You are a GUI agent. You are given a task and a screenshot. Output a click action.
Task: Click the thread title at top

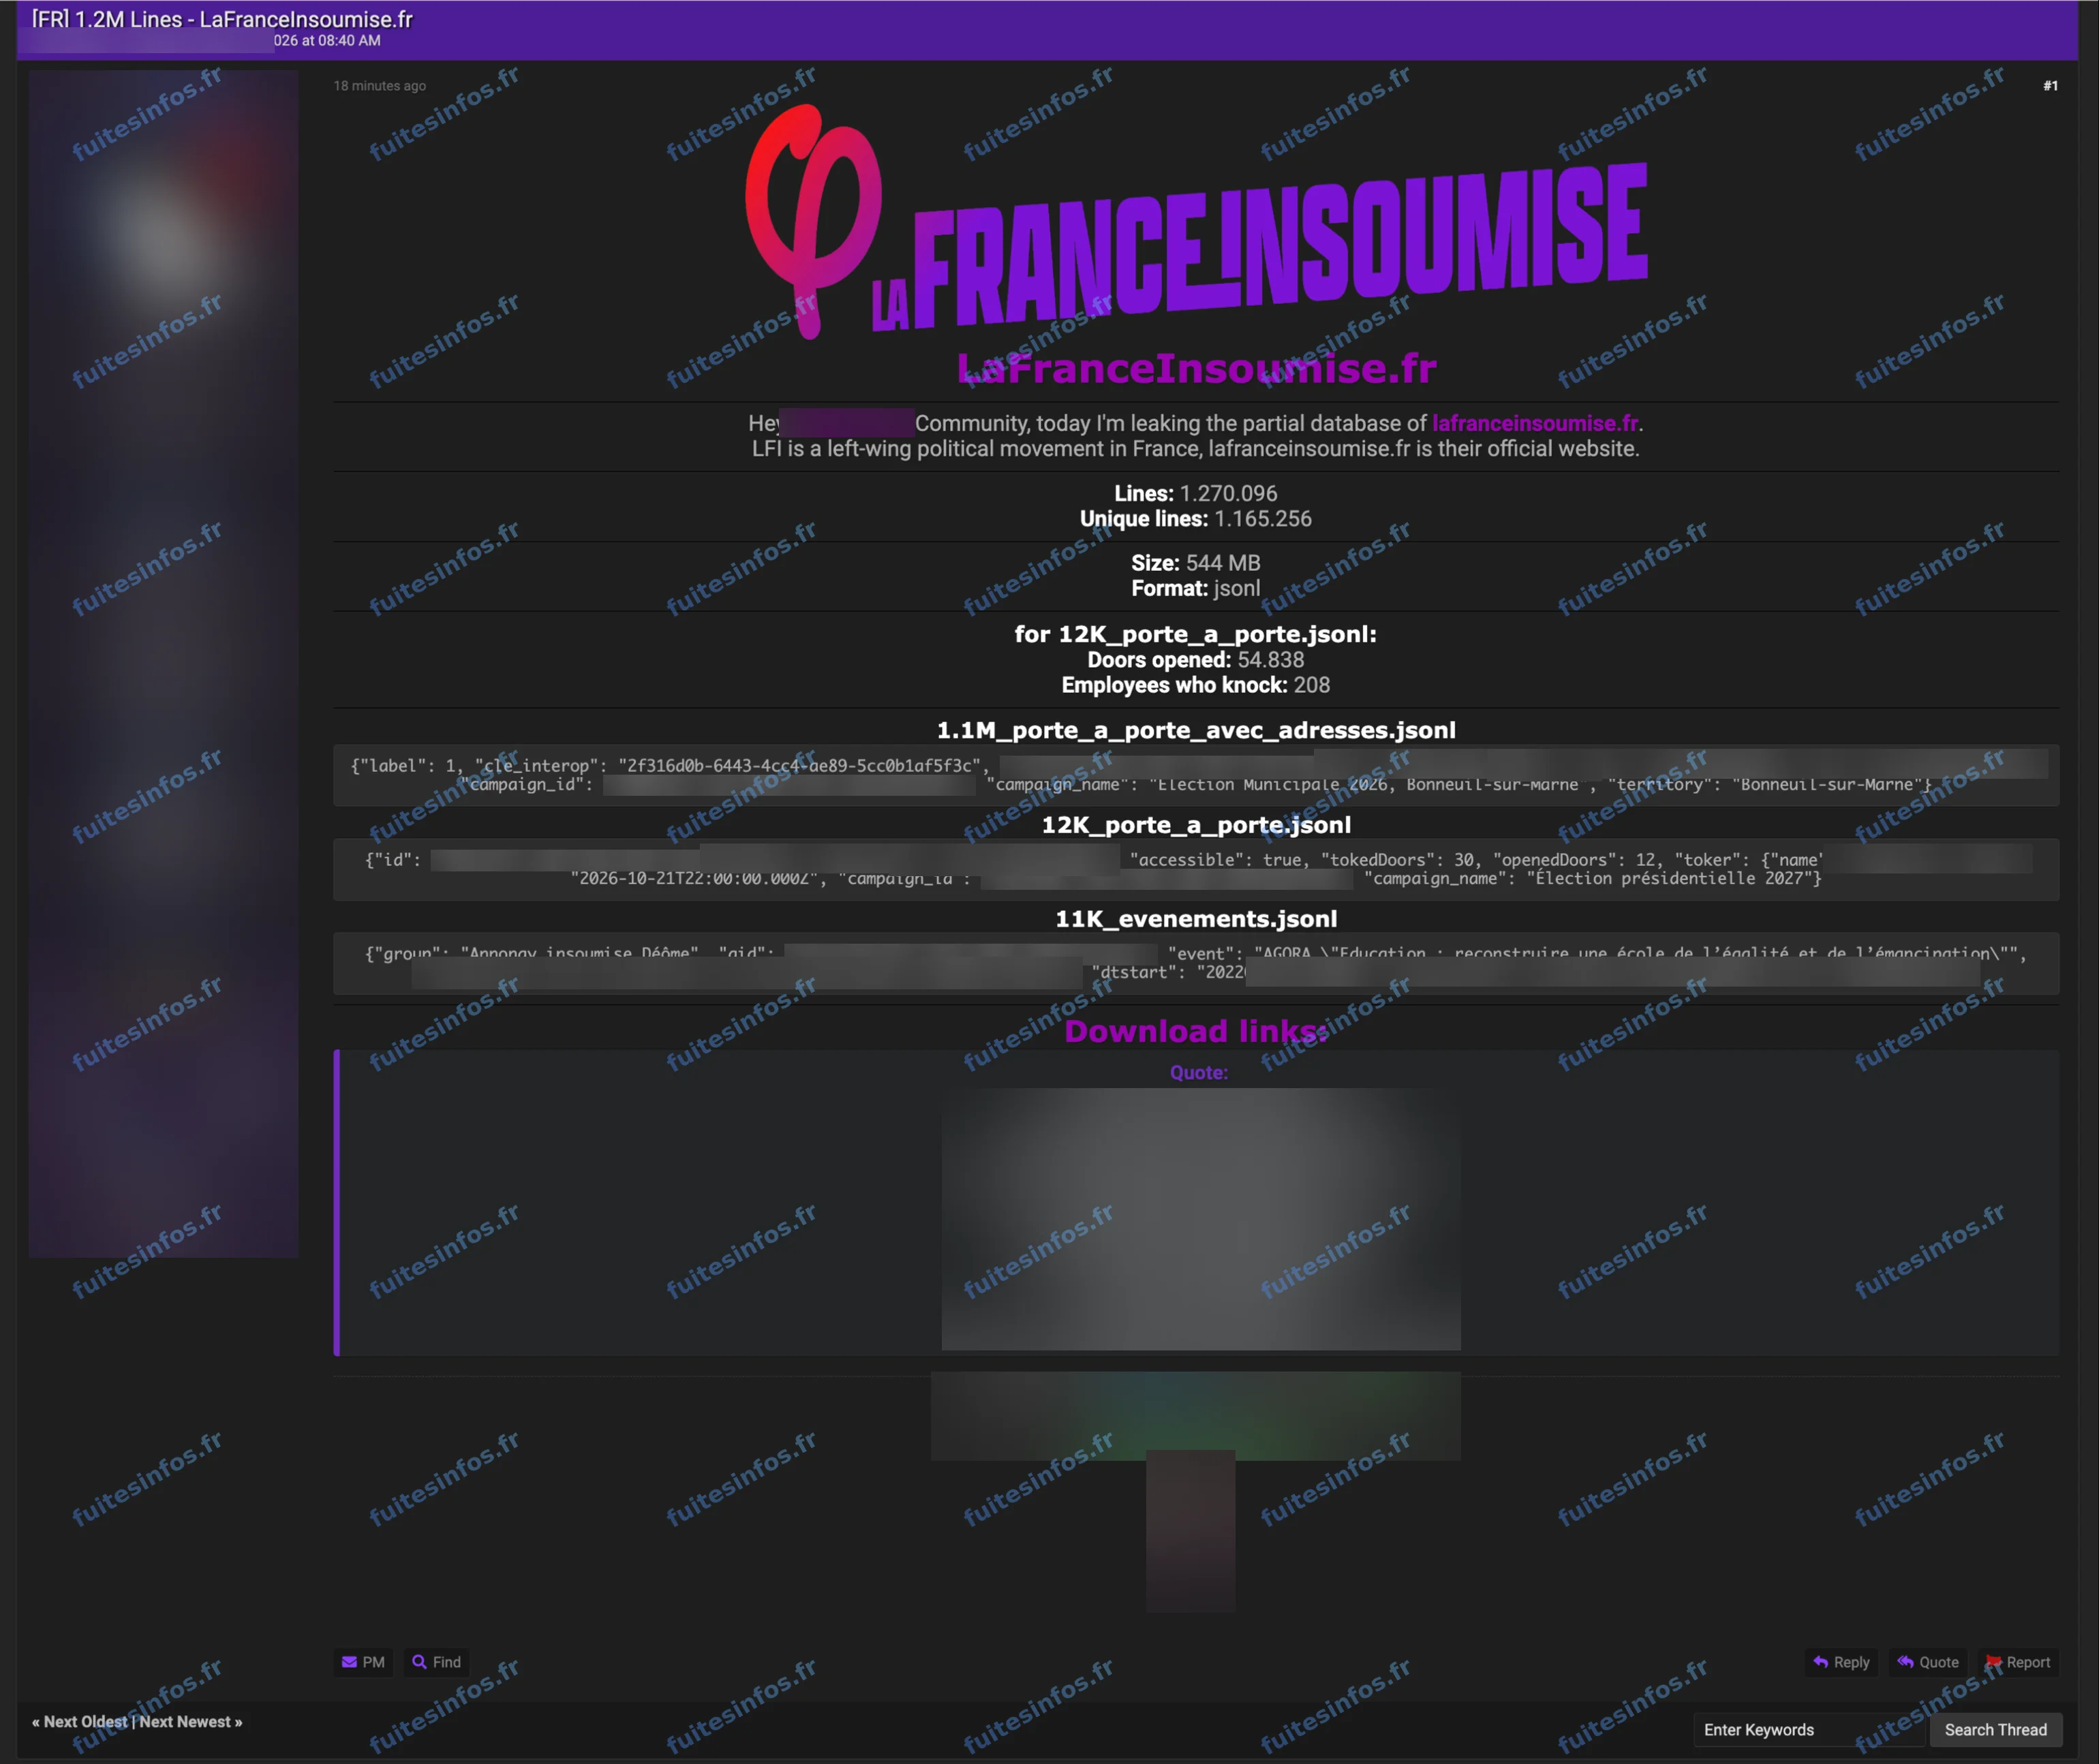pyautogui.click(x=222, y=19)
